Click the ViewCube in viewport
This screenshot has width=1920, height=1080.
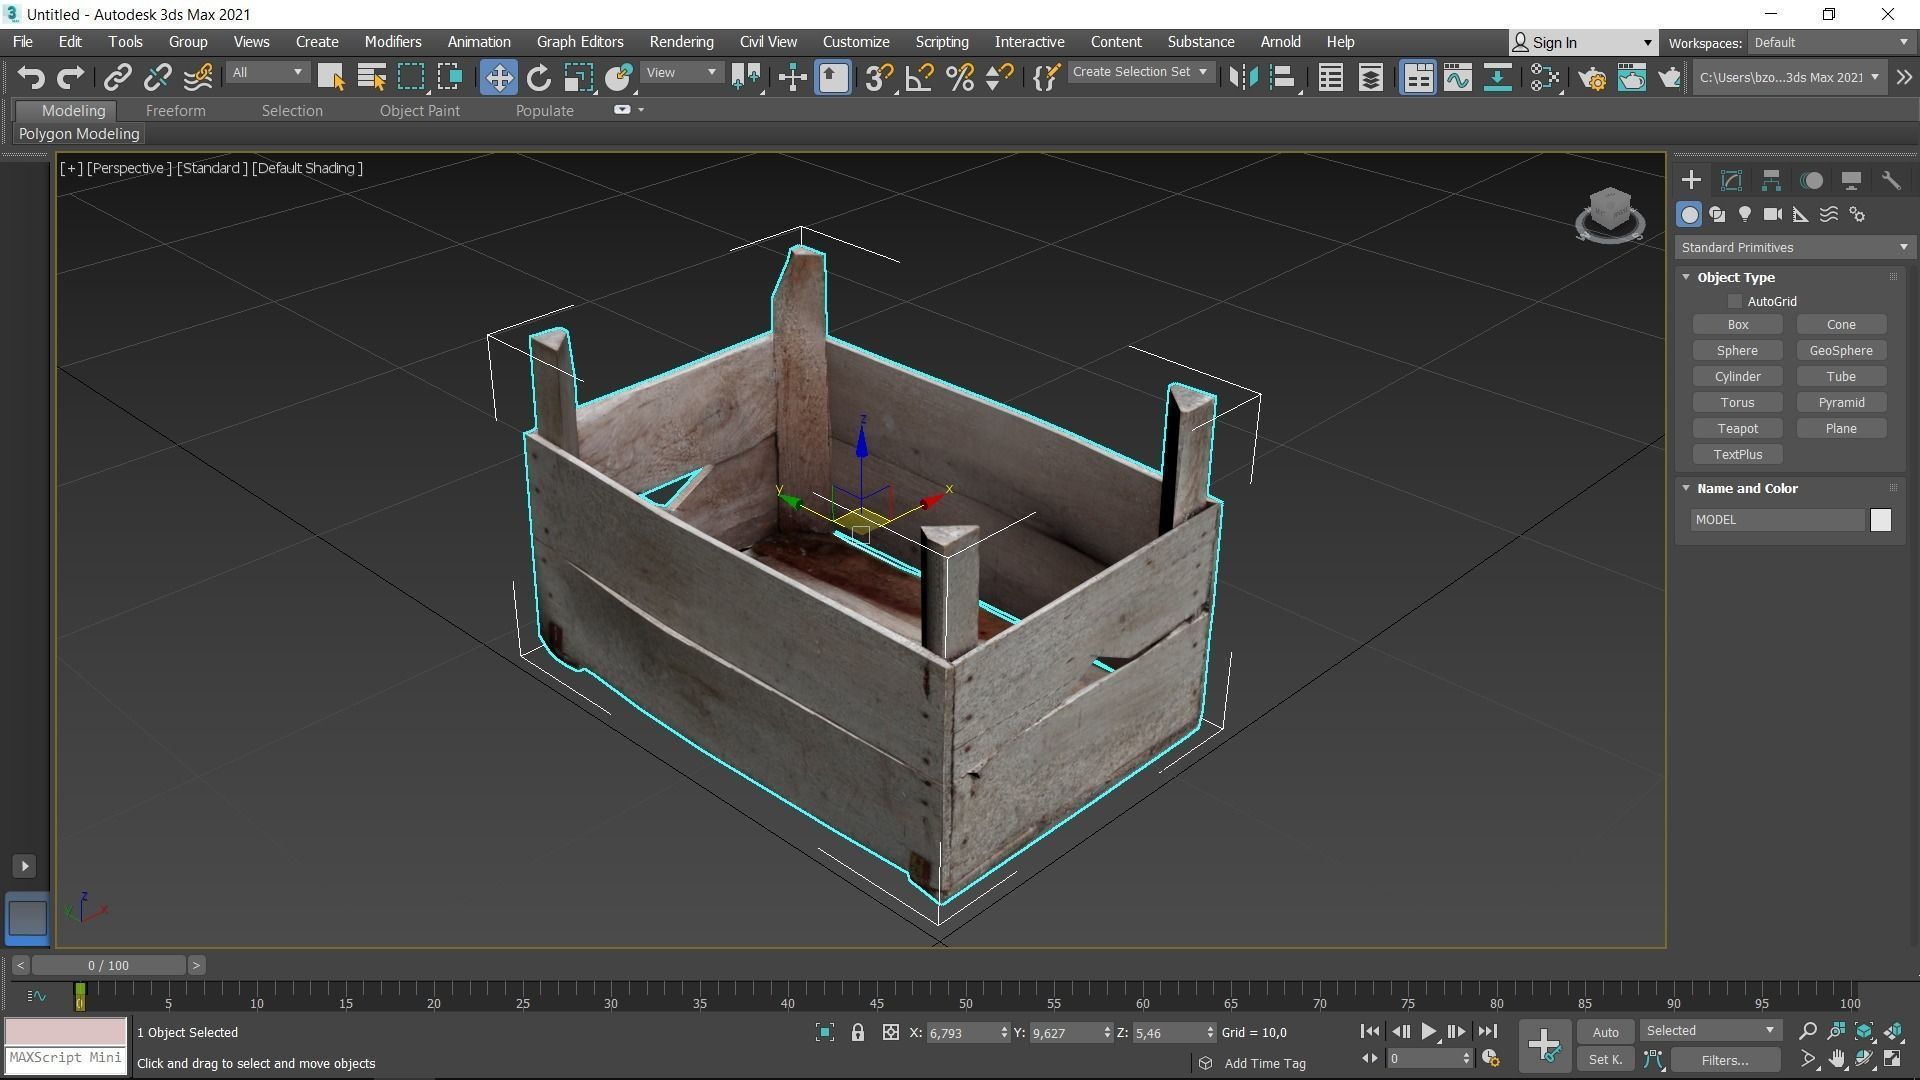point(1609,213)
